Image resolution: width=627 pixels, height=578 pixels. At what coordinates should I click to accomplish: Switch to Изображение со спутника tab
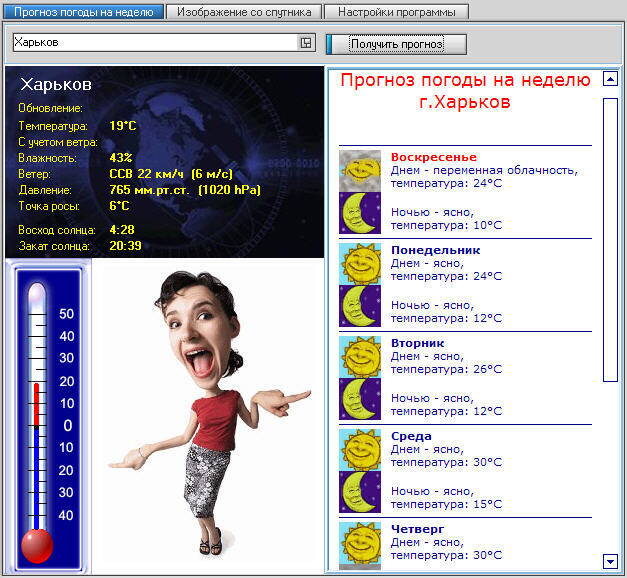click(x=244, y=12)
